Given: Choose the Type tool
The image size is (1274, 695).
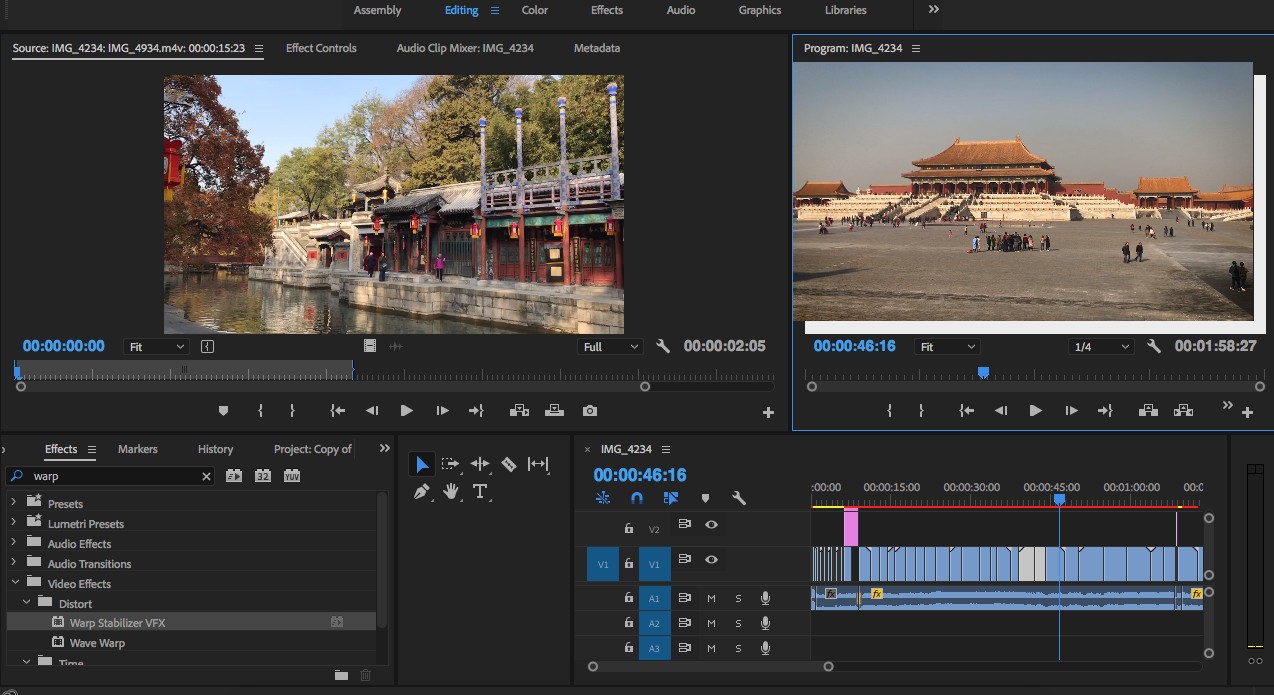Looking at the screenshot, I should click(x=480, y=491).
